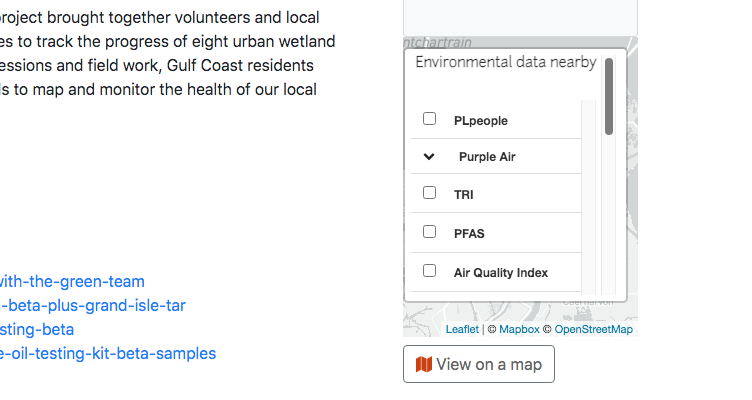Expand the Purple Air layer chevron
Screen dimensions: 752x400
click(429, 157)
